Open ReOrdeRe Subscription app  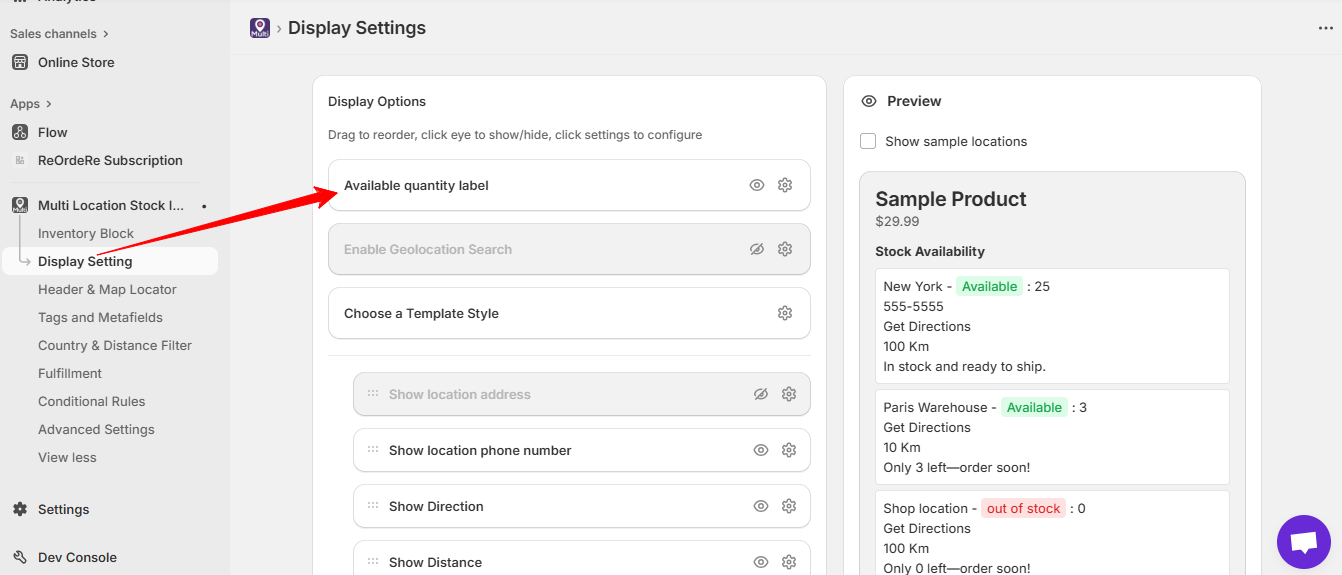[110, 160]
